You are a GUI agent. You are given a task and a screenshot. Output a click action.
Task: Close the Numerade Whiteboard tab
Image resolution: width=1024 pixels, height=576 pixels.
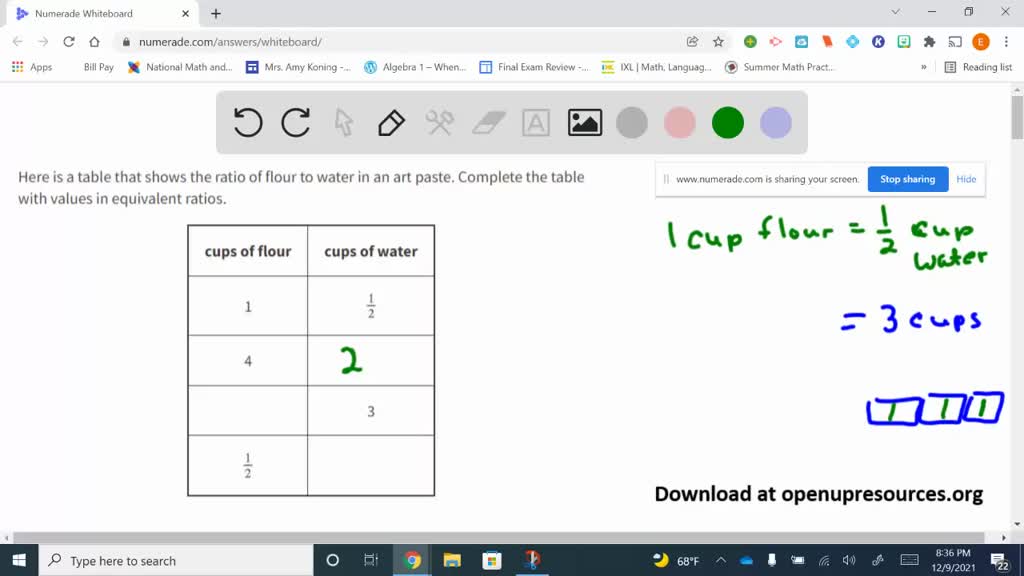point(185,14)
